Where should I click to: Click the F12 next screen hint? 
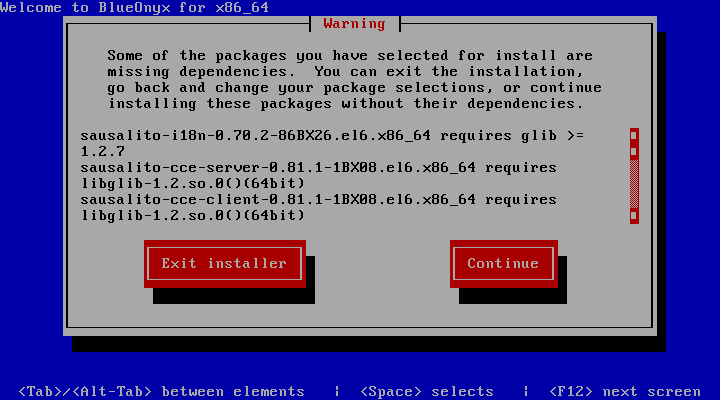625,391
